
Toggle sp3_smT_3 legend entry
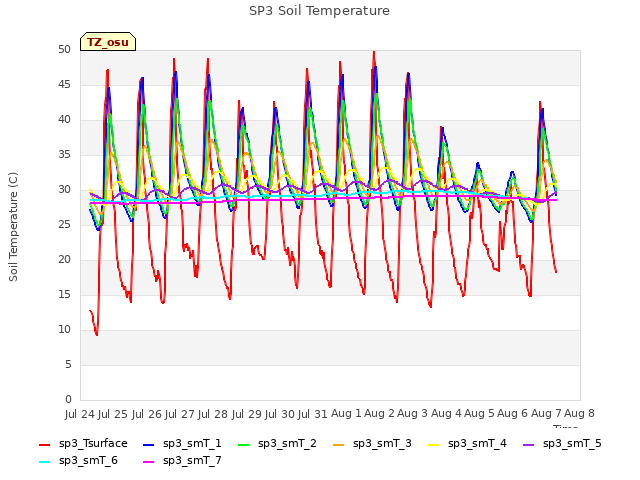click(x=373, y=444)
